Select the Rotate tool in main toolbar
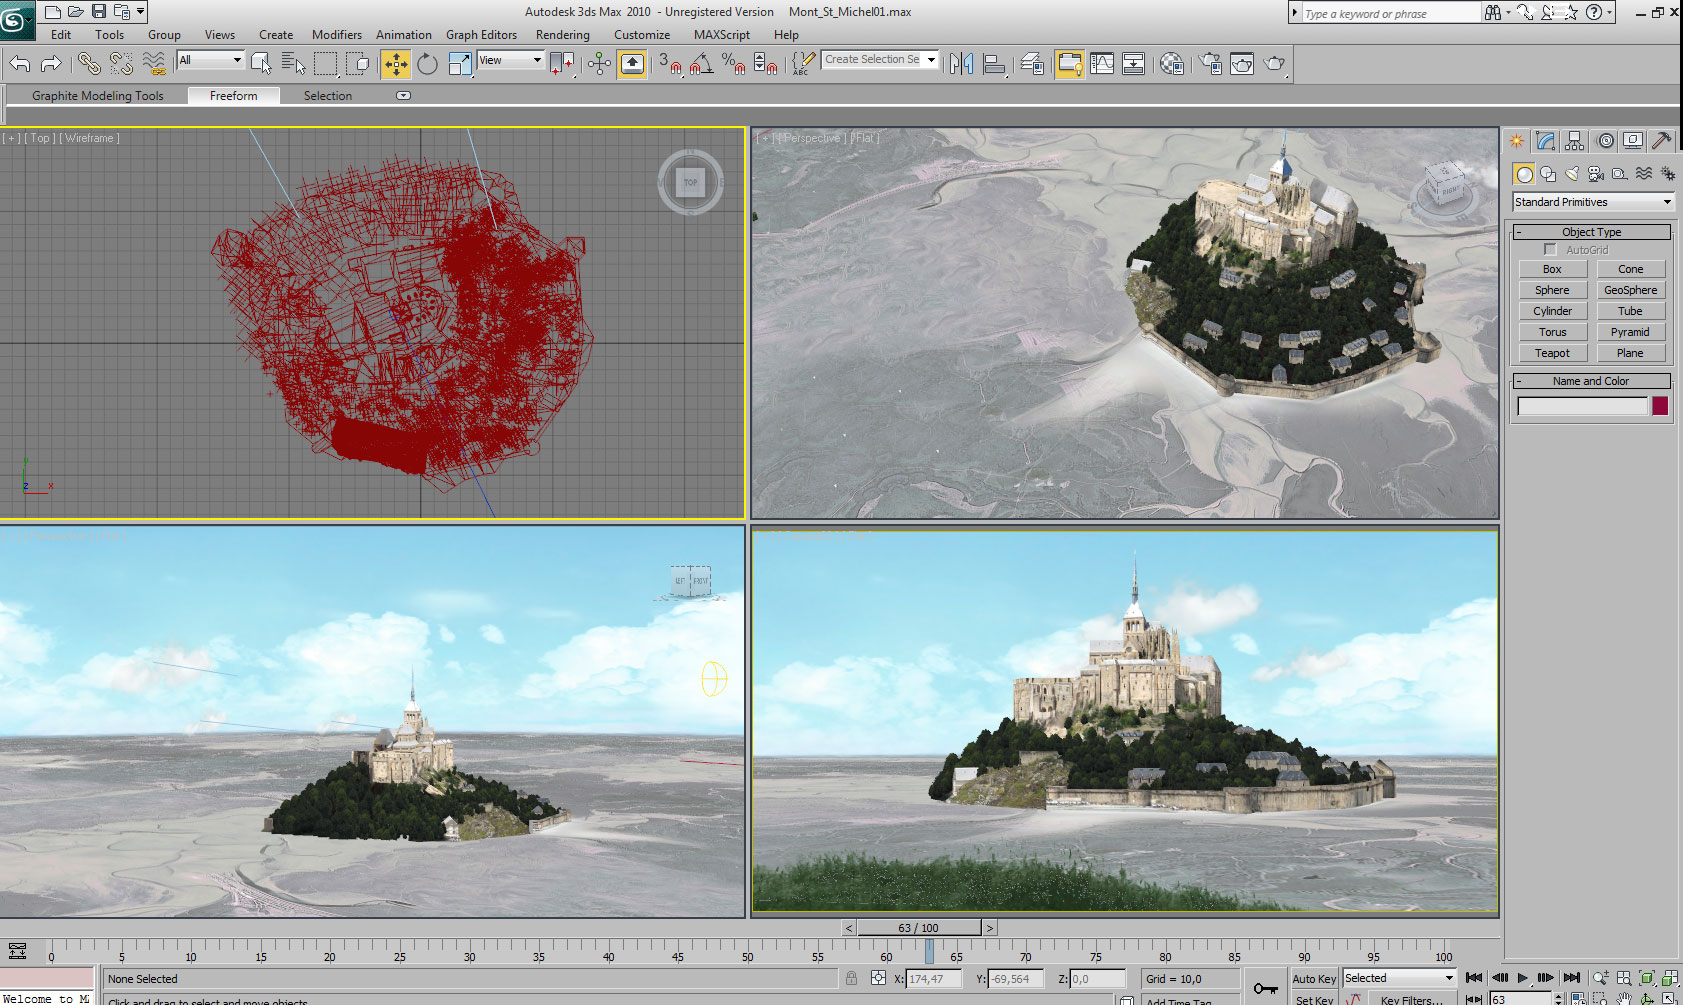The height and width of the screenshot is (1005, 1683). tap(428, 64)
